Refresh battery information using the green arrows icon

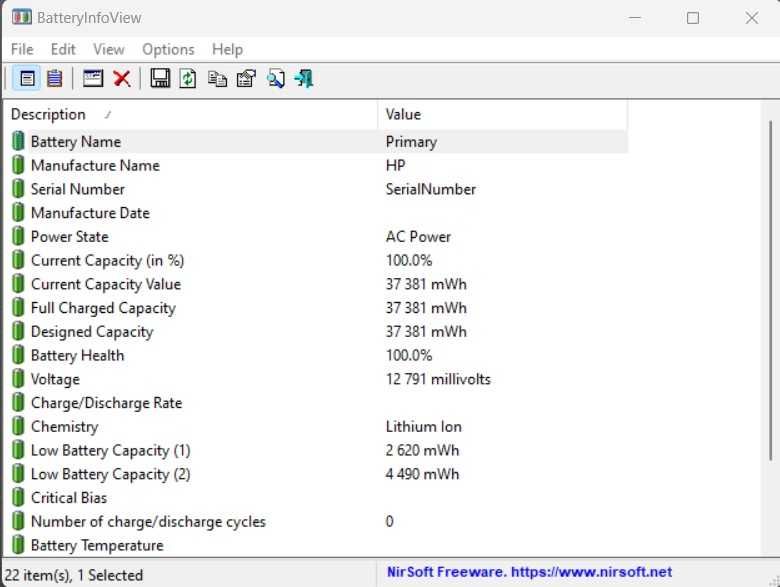tap(188, 79)
